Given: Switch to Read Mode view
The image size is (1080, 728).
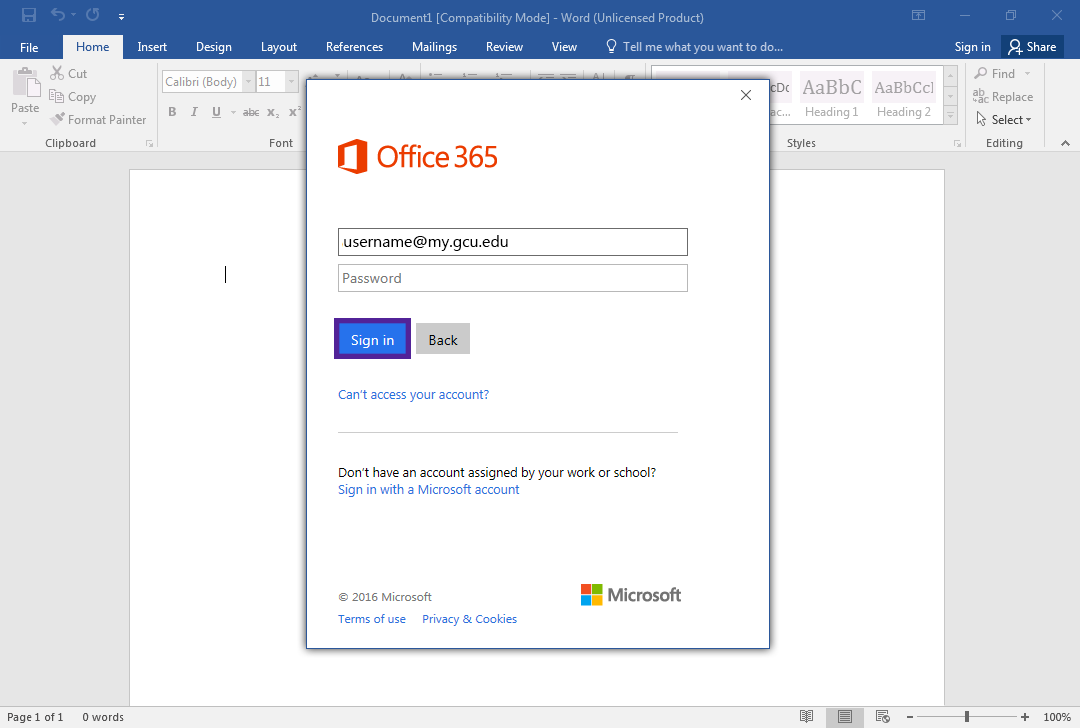Looking at the screenshot, I should (807, 717).
